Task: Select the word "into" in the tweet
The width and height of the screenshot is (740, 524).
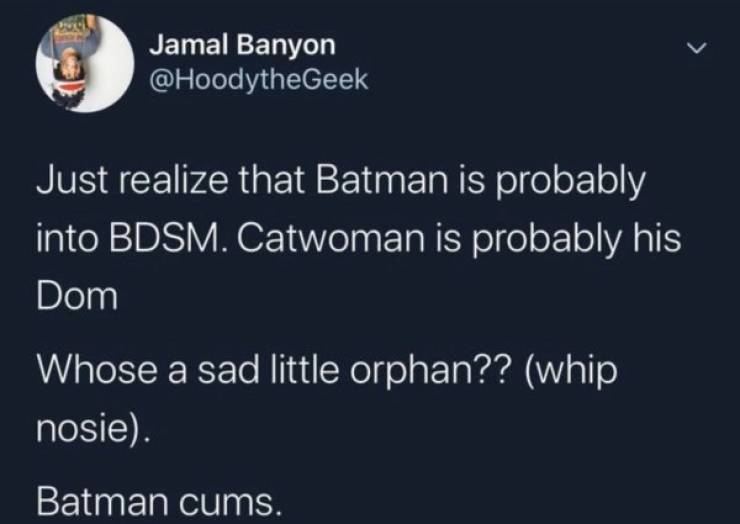Action: point(64,242)
